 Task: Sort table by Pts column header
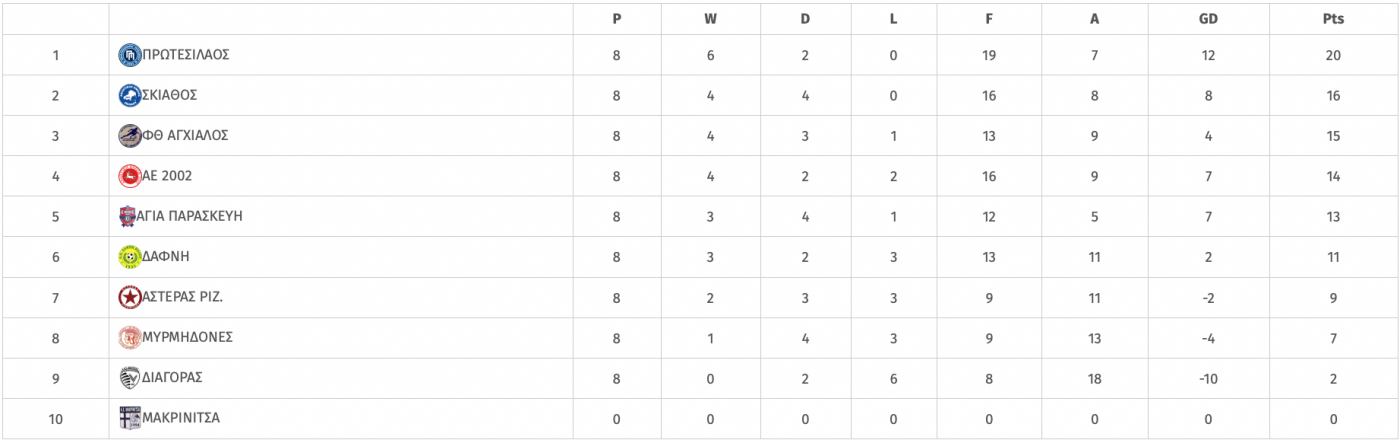tap(1333, 19)
